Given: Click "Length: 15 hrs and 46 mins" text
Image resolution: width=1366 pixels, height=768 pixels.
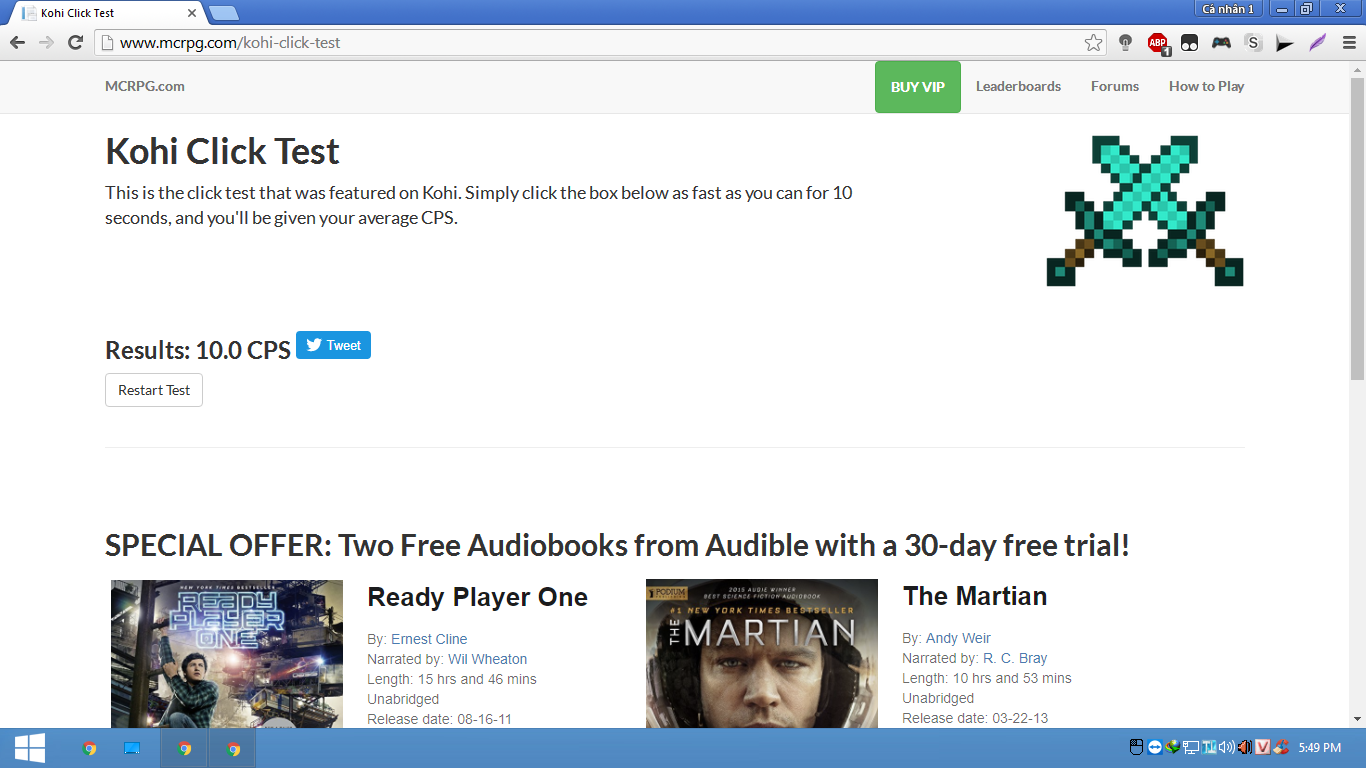Looking at the screenshot, I should (452, 679).
